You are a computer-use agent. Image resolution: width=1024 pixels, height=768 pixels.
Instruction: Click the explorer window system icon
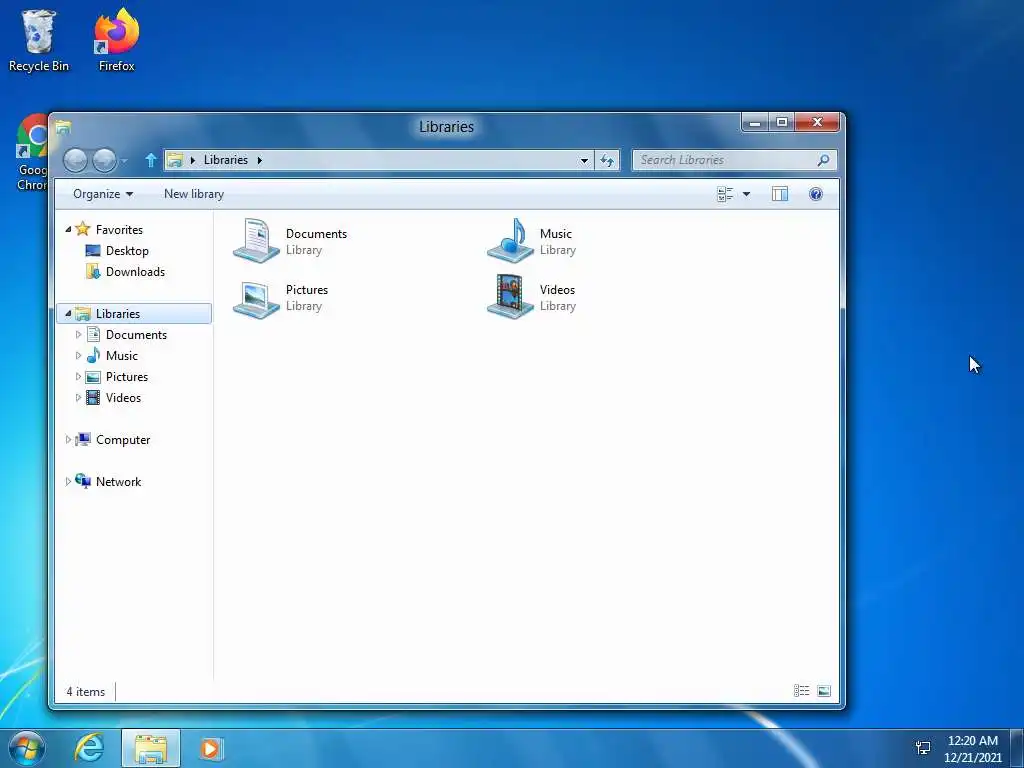(x=63, y=127)
